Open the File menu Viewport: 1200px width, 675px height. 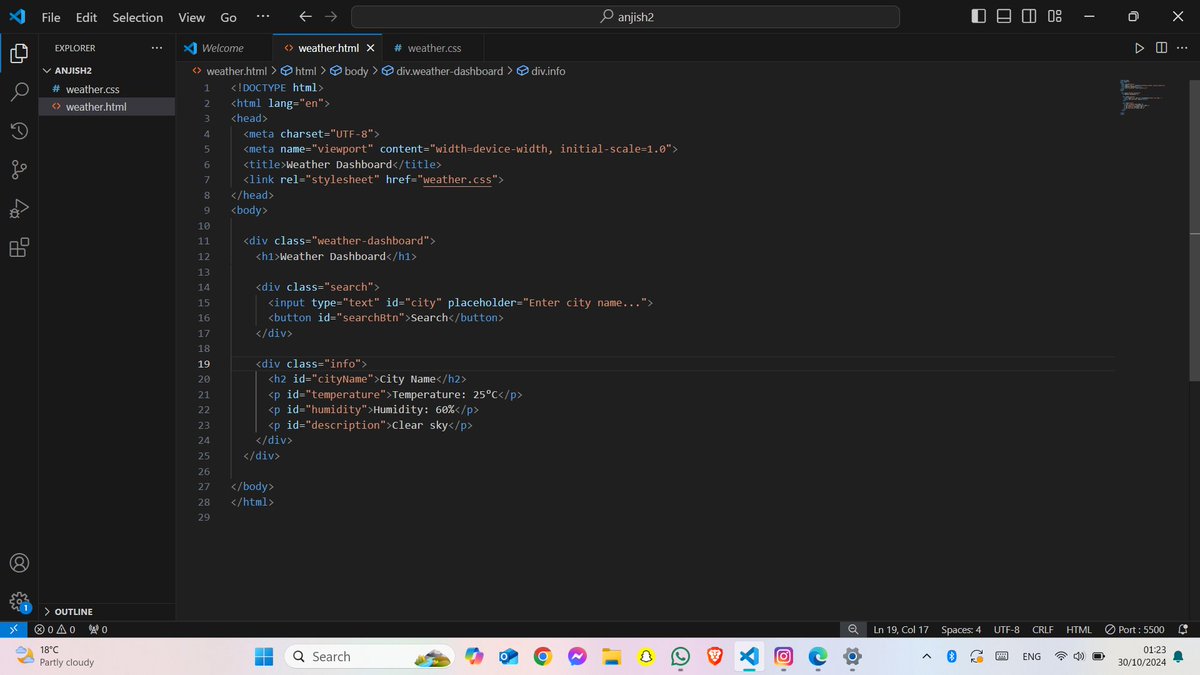pyautogui.click(x=51, y=17)
